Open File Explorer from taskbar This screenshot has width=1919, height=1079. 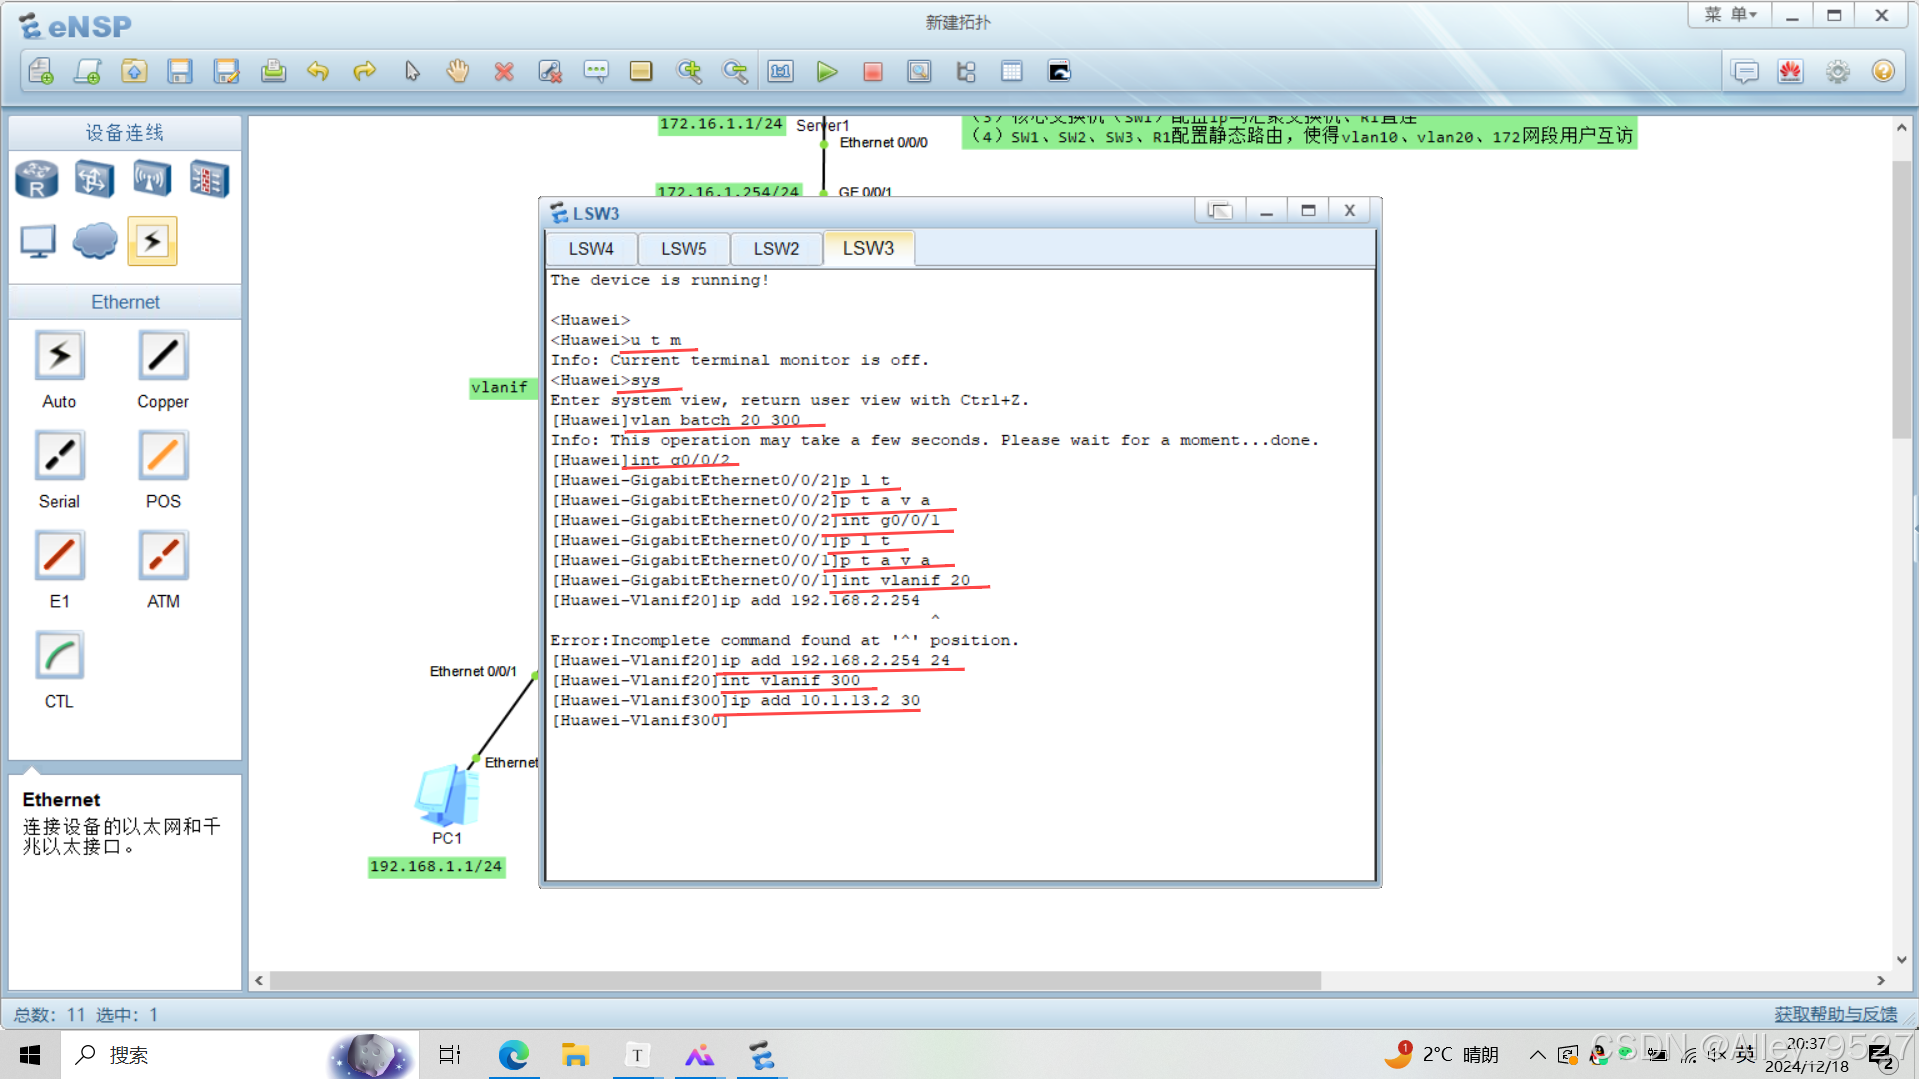pos(575,1055)
